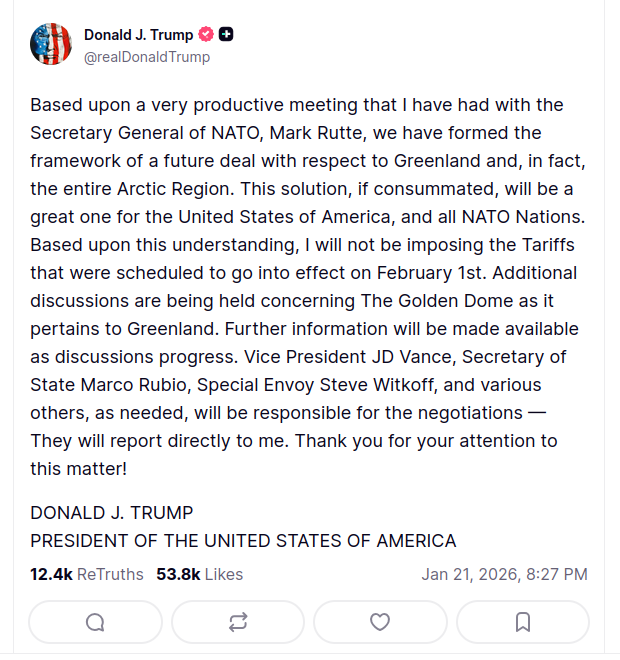Click the red verified checkmark badge
The image size is (620, 660).
(x=207, y=35)
